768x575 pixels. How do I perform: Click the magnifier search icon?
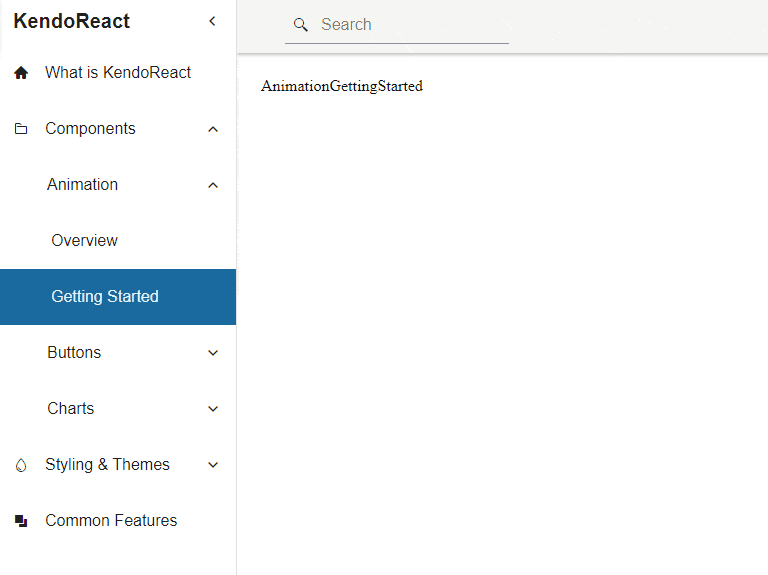(301, 24)
